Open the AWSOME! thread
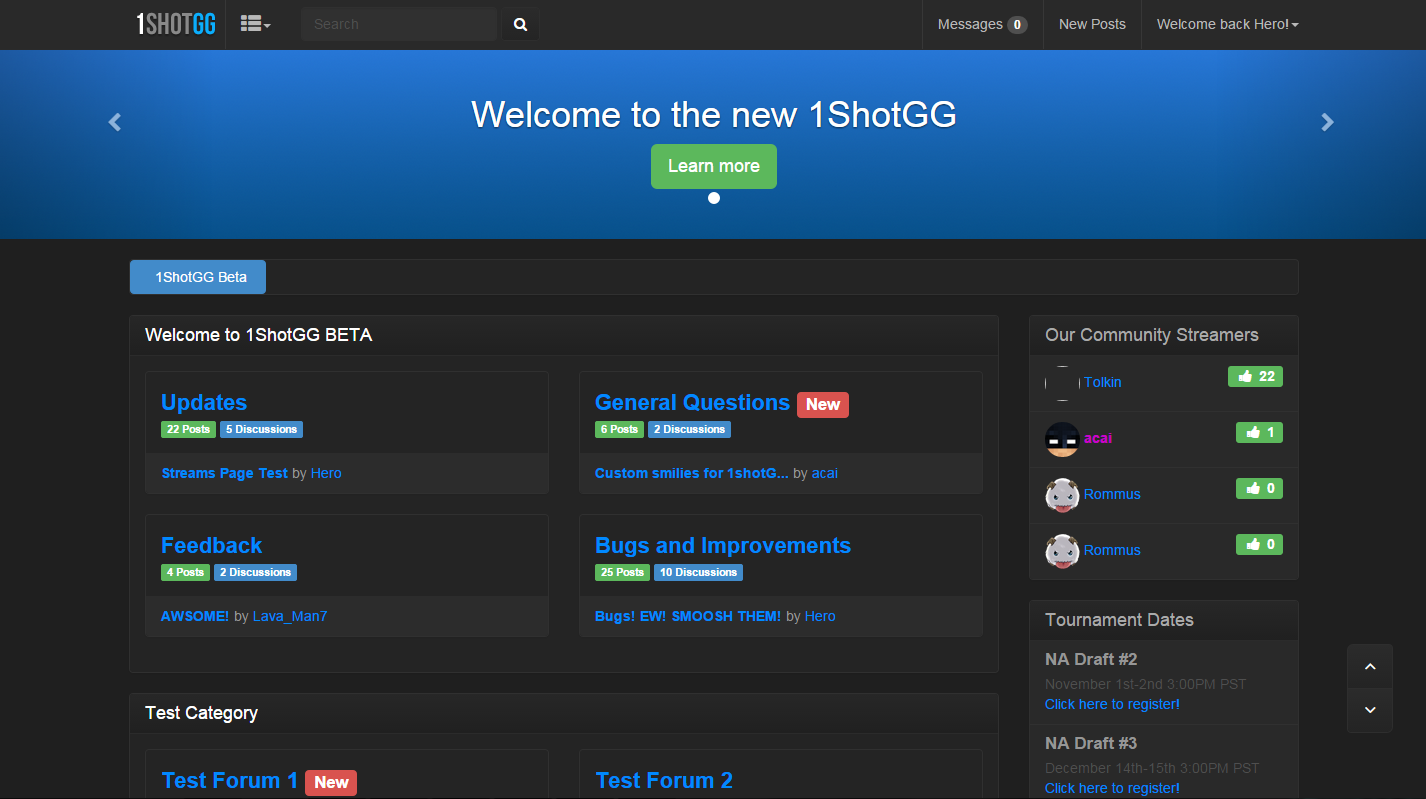1426x799 pixels. (x=195, y=616)
